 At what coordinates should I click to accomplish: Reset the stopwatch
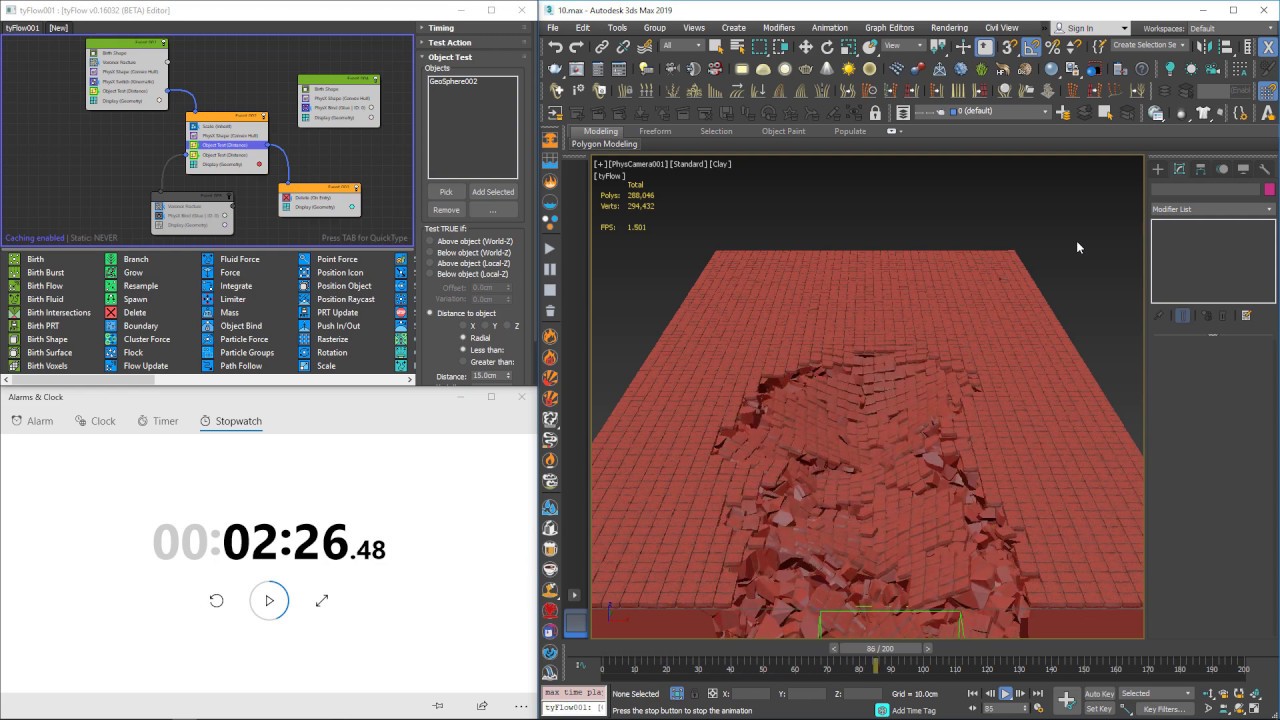coord(216,601)
